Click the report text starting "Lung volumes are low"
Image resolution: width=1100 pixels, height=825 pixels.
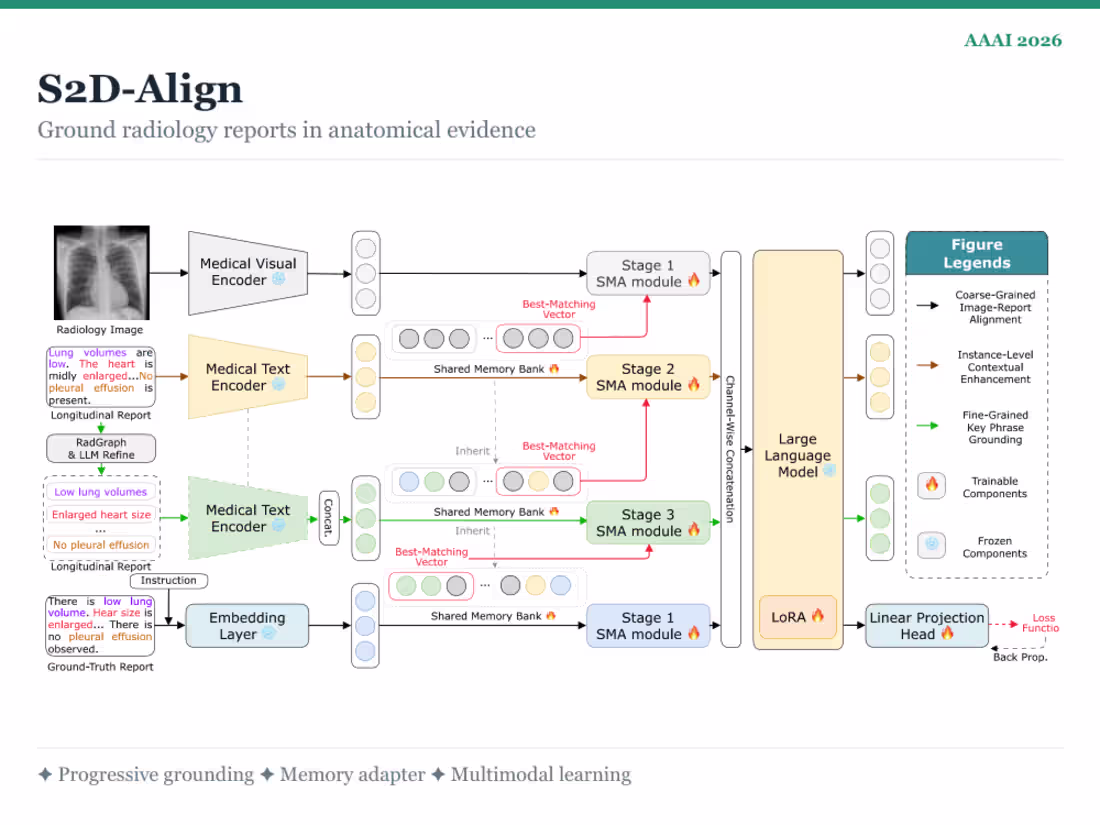tap(100, 376)
